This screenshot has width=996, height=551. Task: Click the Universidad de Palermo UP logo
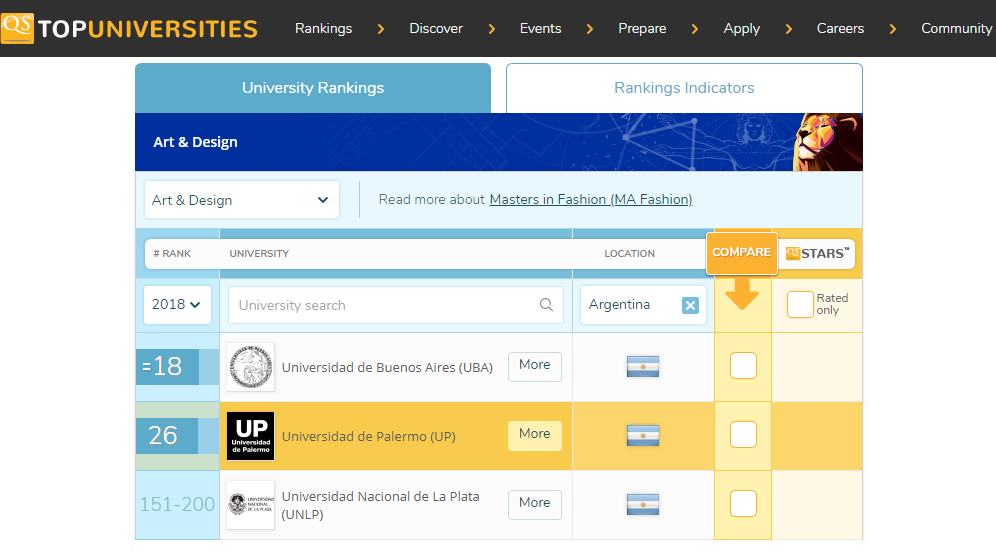pyautogui.click(x=251, y=436)
